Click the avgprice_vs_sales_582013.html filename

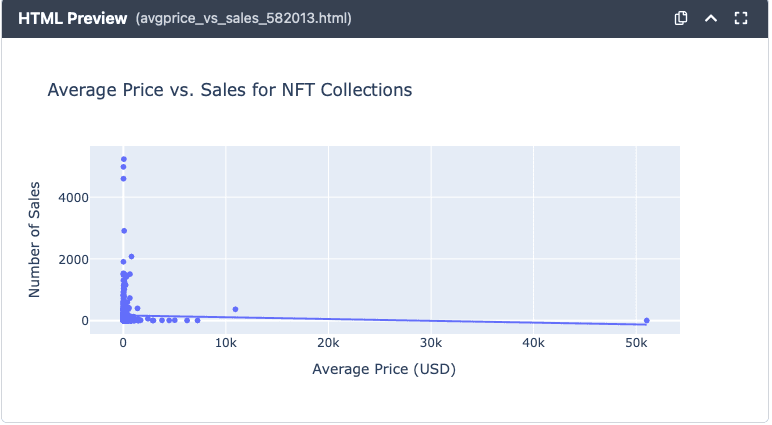(x=243, y=19)
